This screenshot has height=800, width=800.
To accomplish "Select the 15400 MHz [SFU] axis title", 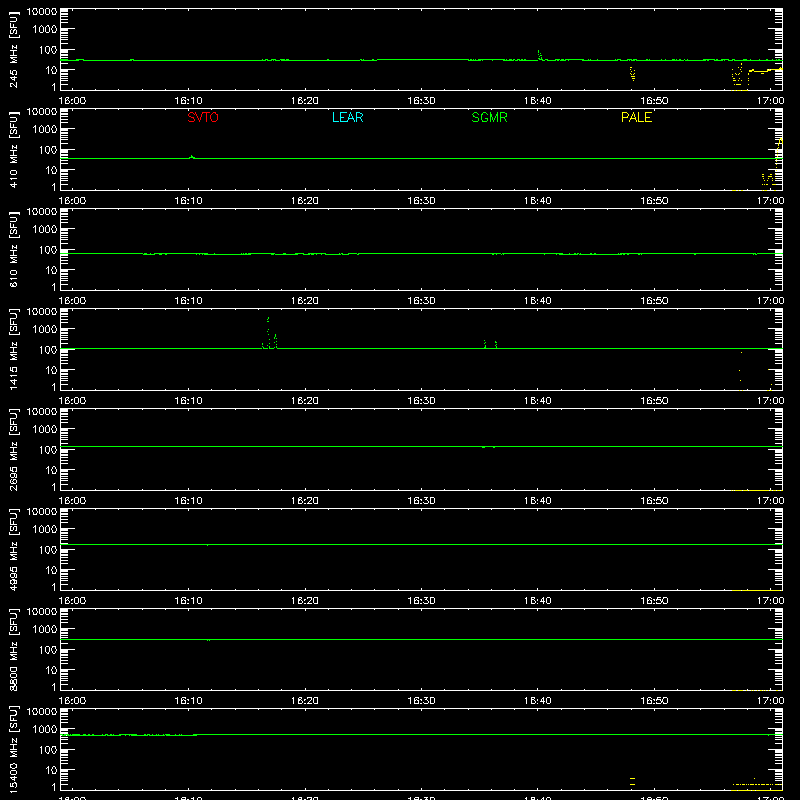I will point(13,749).
